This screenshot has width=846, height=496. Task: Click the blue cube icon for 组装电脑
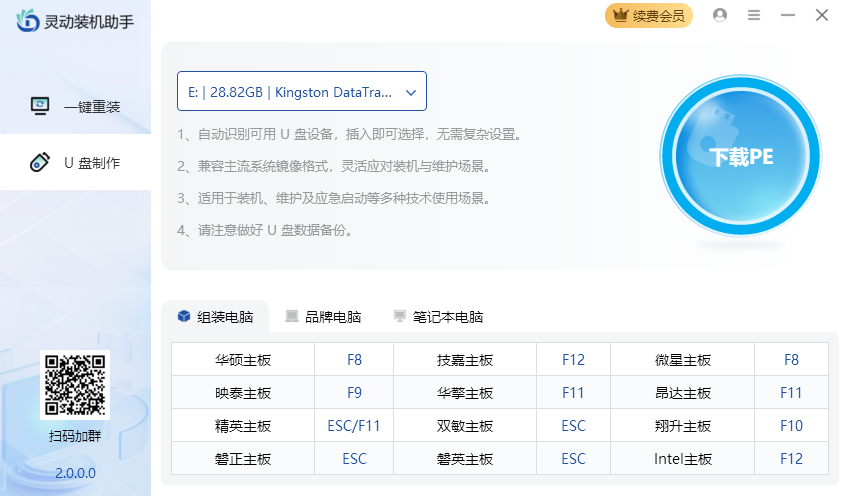tap(184, 317)
